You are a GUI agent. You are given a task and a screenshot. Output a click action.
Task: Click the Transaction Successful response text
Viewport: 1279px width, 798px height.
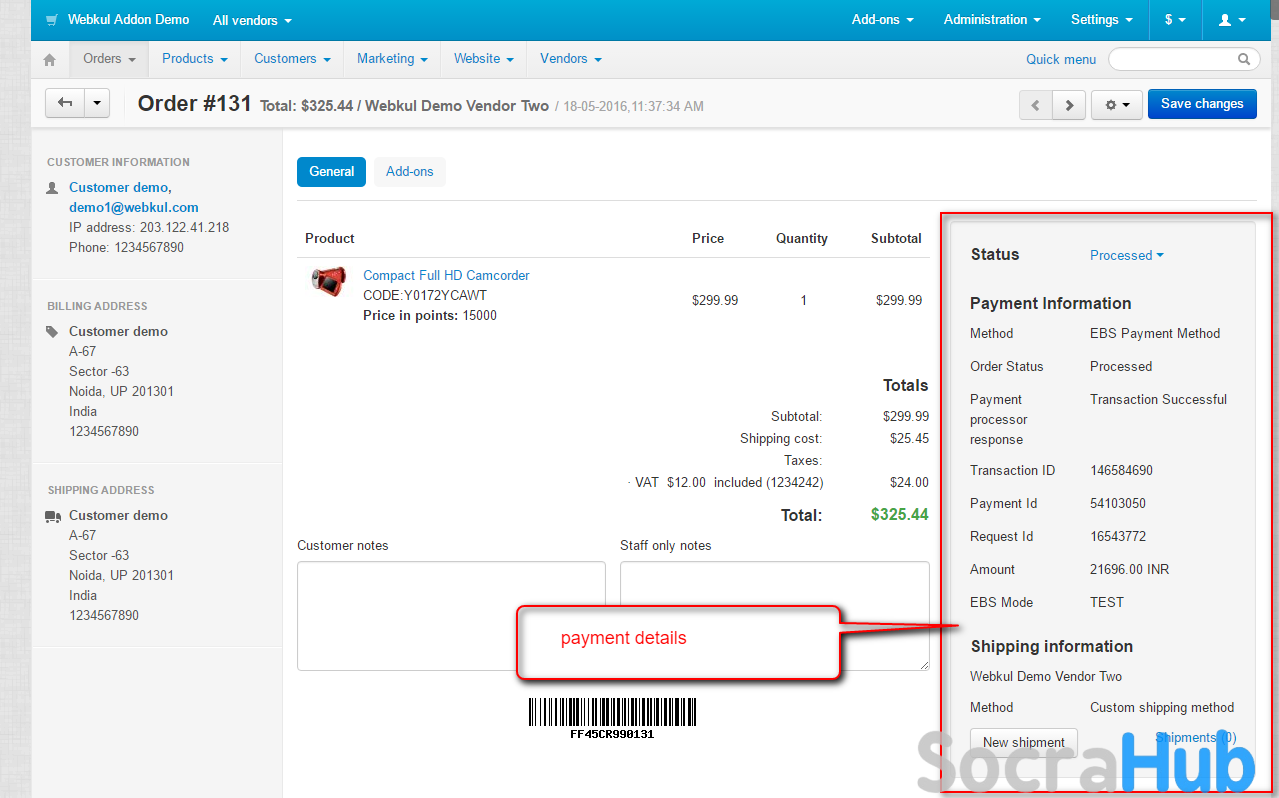(1158, 399)
